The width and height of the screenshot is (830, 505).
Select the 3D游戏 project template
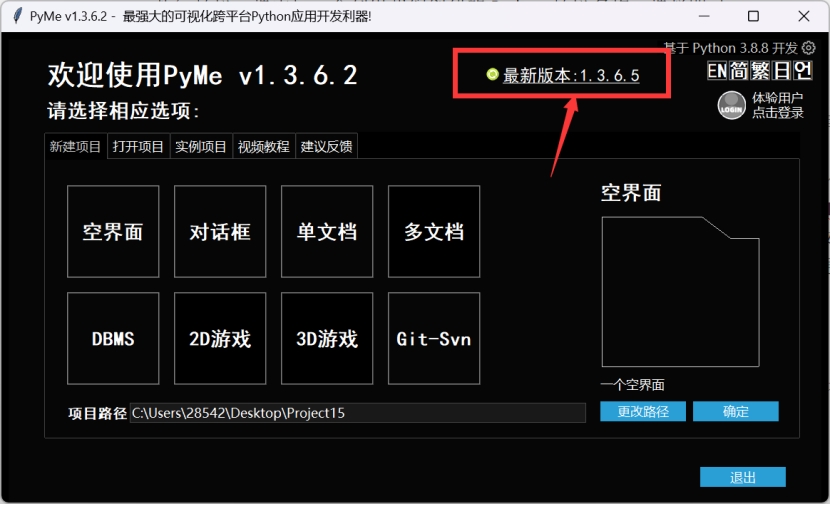click(x=327, y=338)
